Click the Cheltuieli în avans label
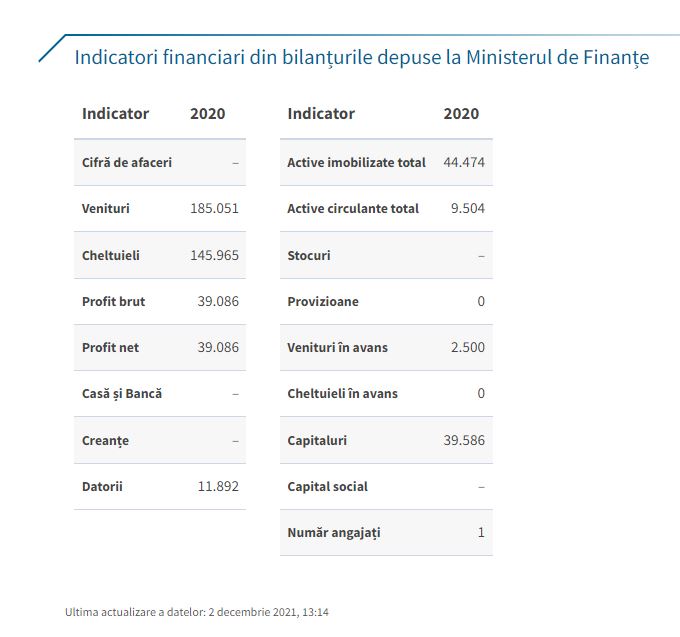This screenshot has height=637, width=680. coord(342,394)
